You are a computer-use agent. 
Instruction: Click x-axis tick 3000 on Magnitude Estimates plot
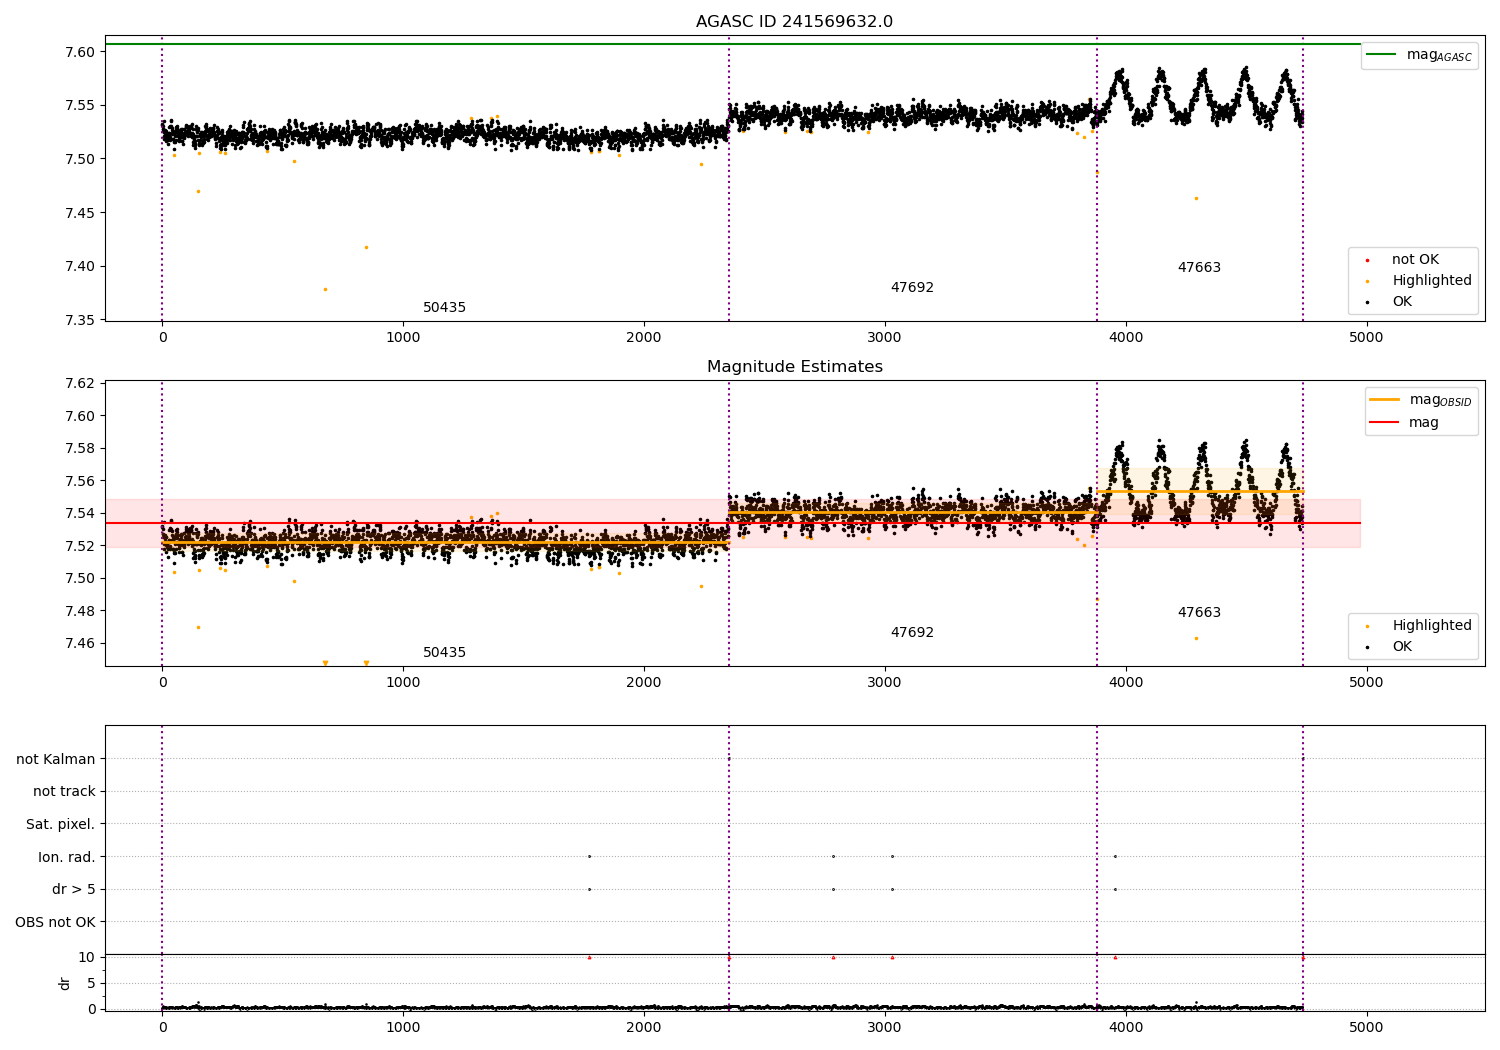click(x=885, y=683)
